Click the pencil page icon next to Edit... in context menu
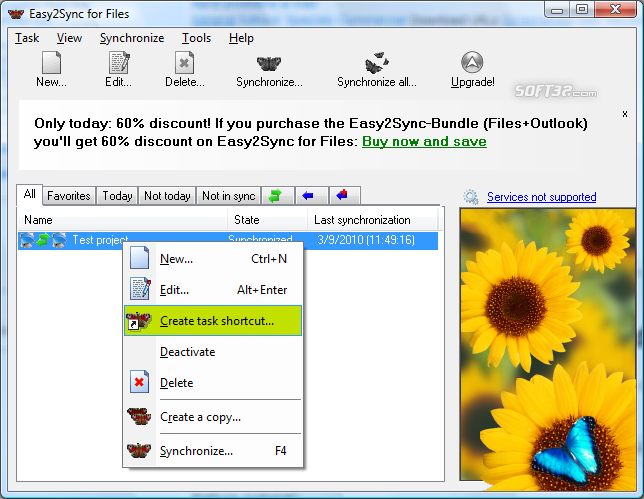 [x=140, y=288]
